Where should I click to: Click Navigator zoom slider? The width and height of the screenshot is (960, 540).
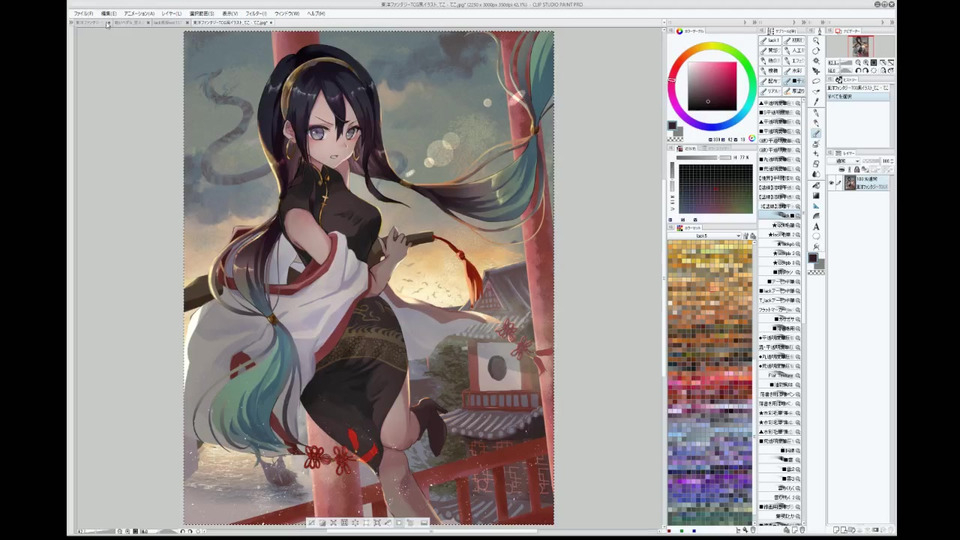pyautogui.click(x=844, y=62)
